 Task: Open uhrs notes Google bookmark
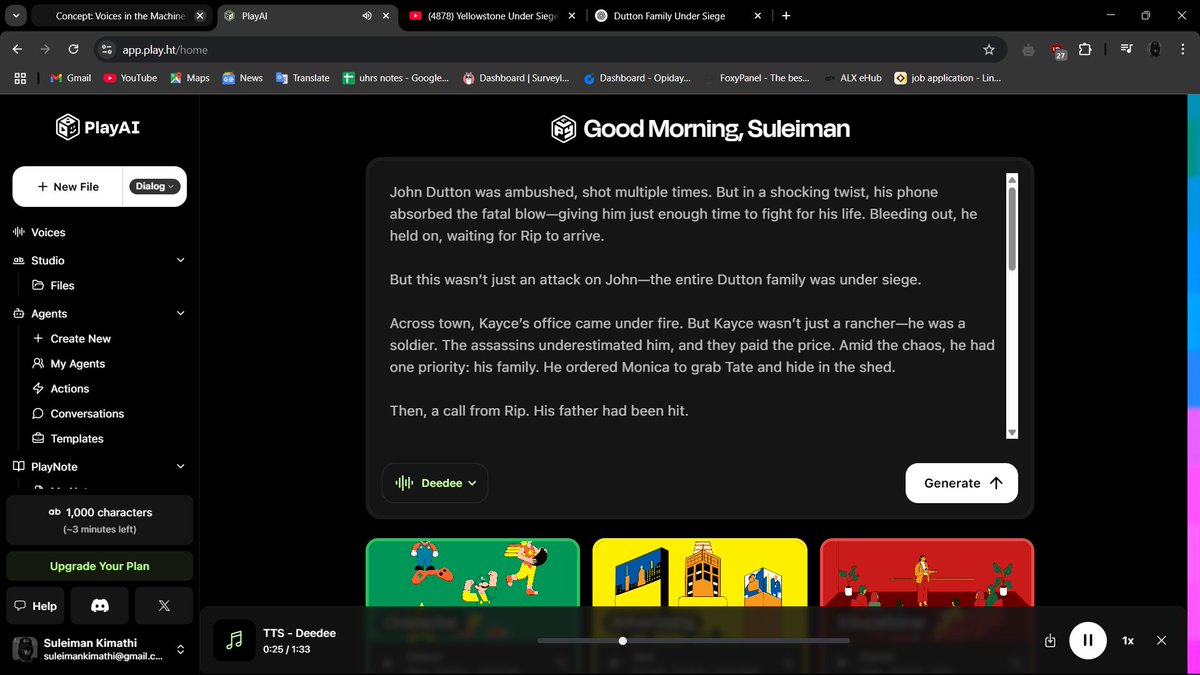[396, 78]
